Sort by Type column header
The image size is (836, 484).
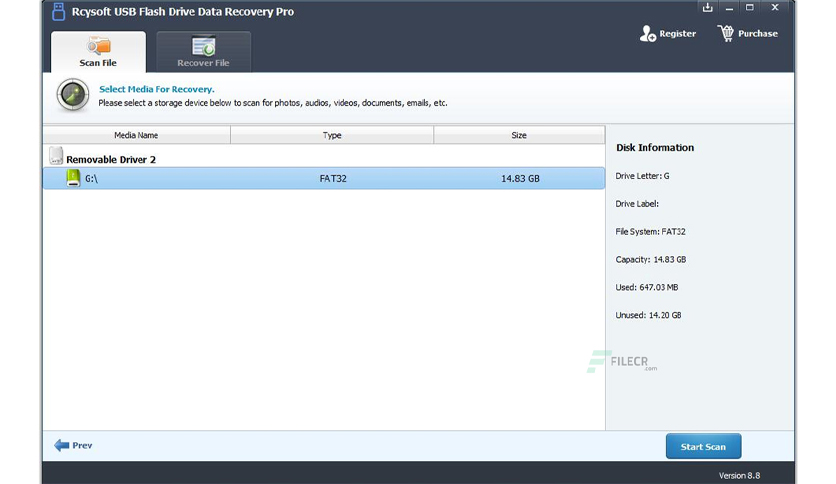coord(332,135)
